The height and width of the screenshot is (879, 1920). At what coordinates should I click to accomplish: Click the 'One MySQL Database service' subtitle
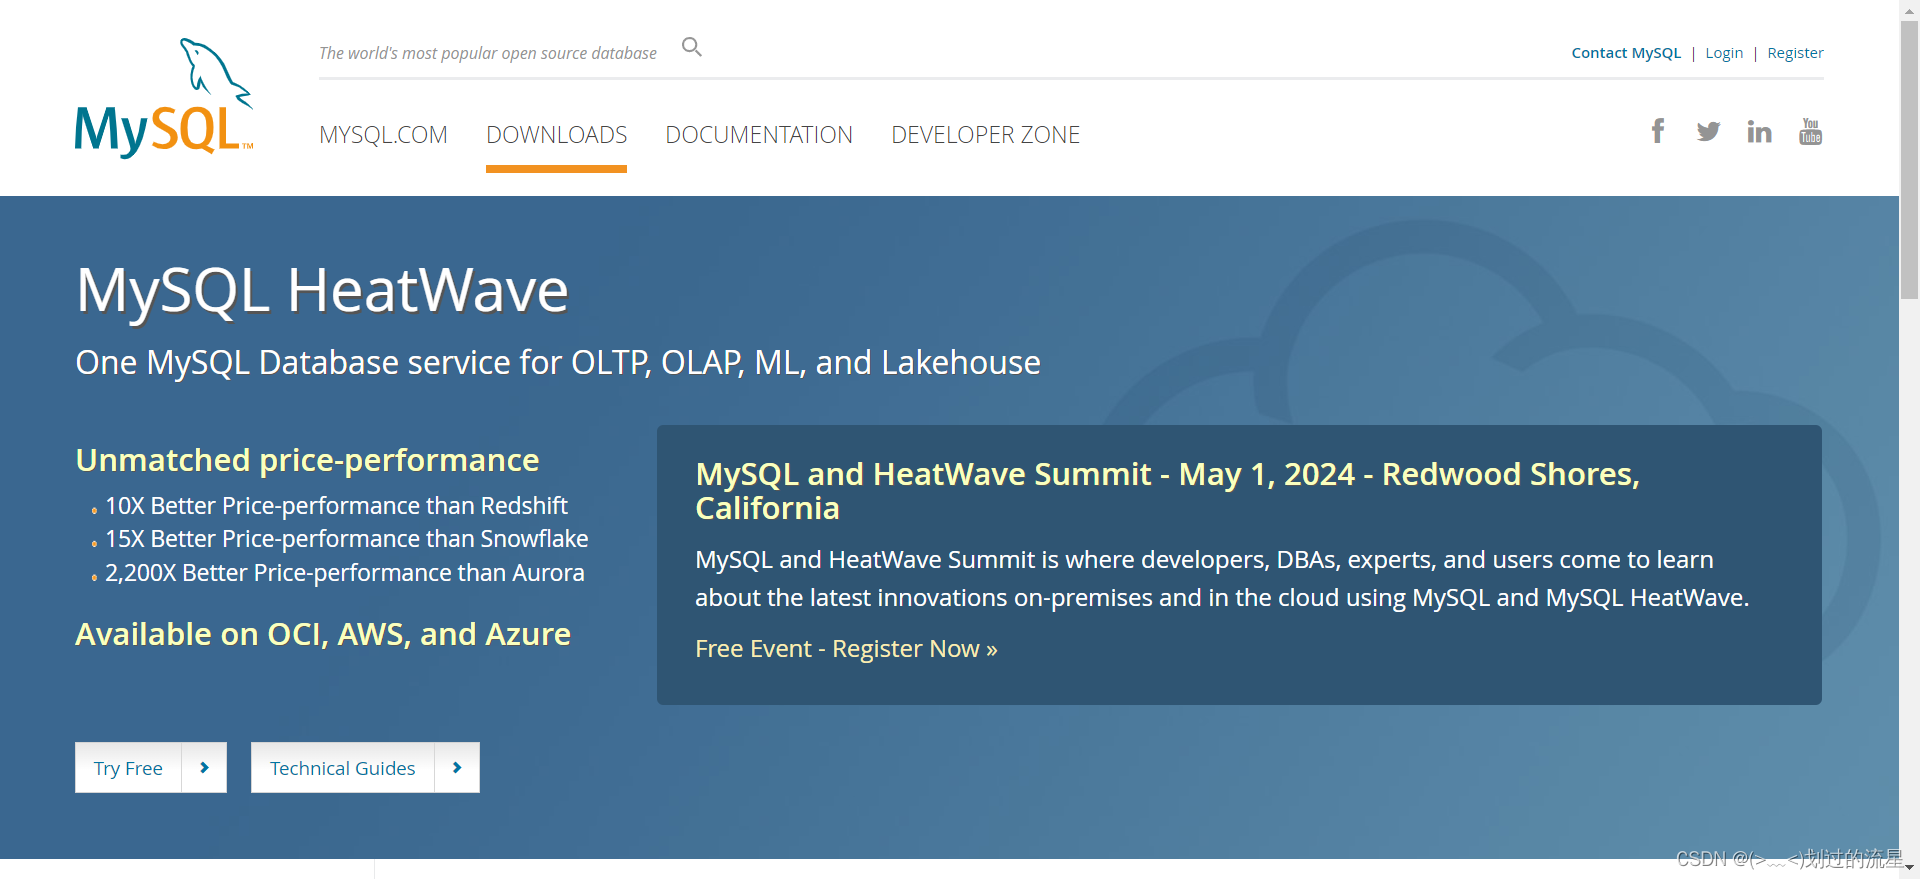point(558,362)
